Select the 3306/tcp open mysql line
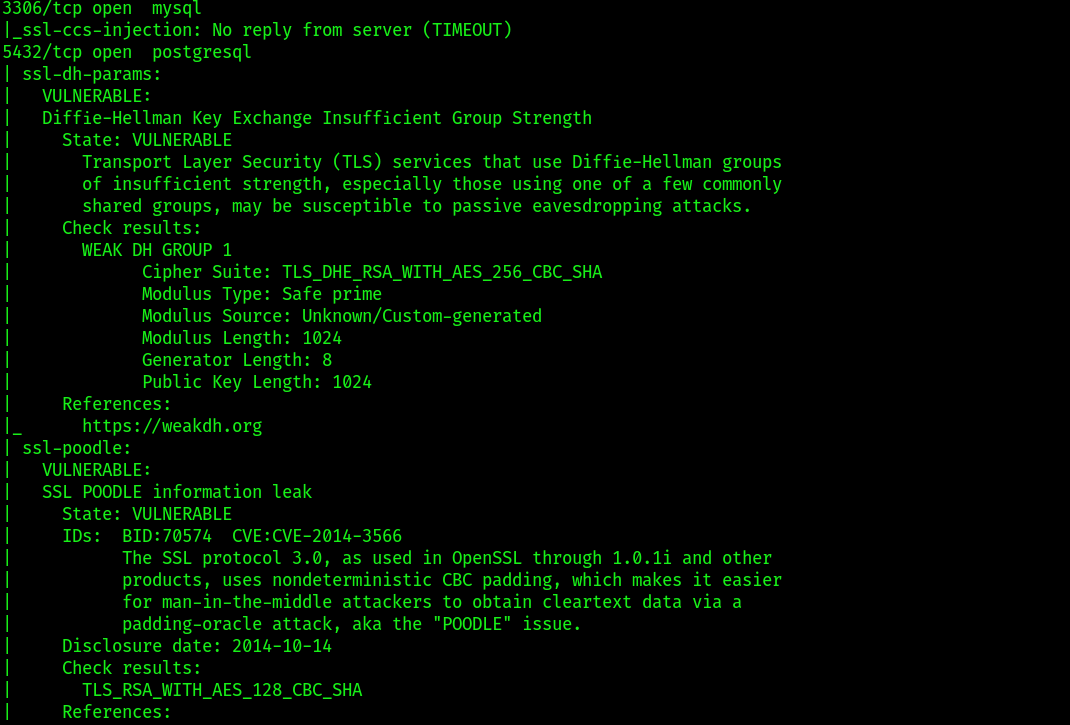Image resolution: width=1070 pixels, height=725 pixels. tap(102, 9)
